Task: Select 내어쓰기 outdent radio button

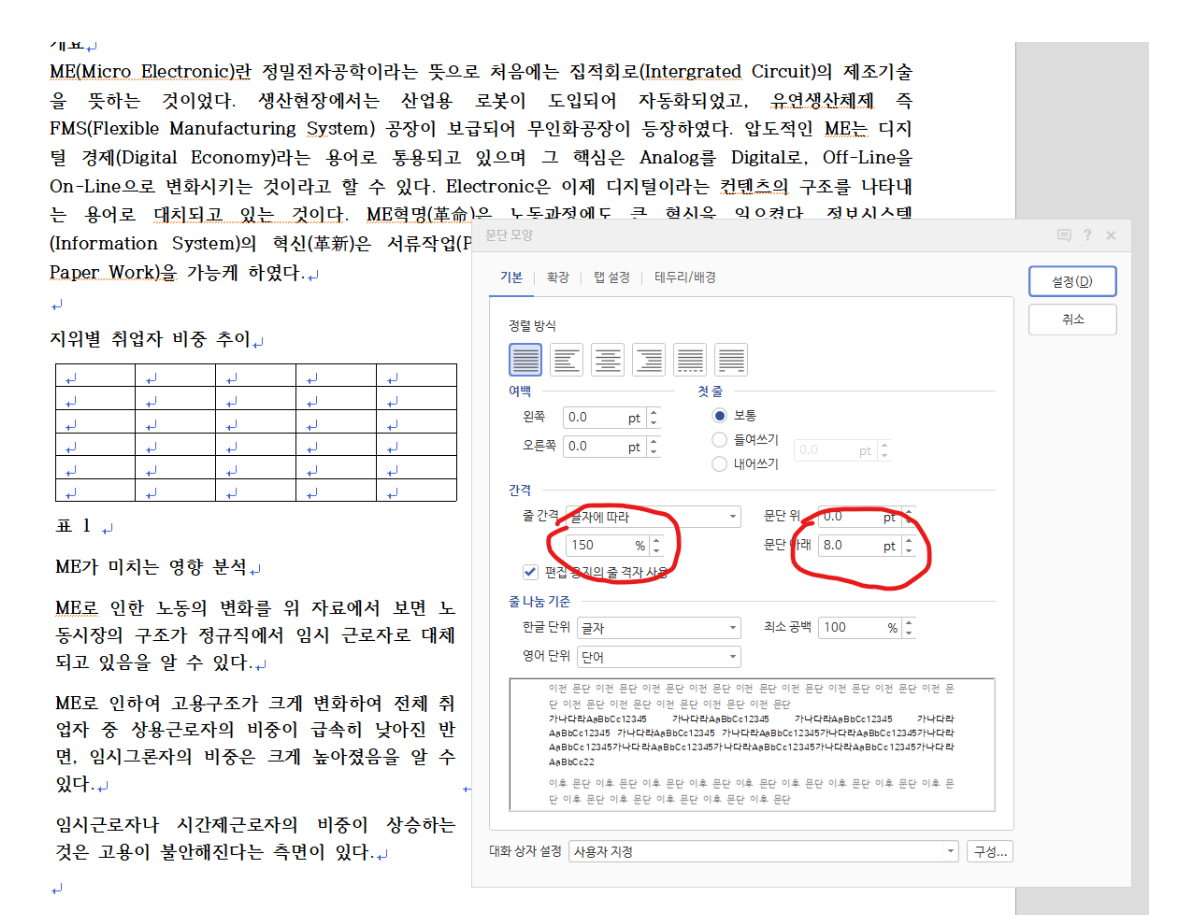Action: pyautogui.click(x=719, y=464)
